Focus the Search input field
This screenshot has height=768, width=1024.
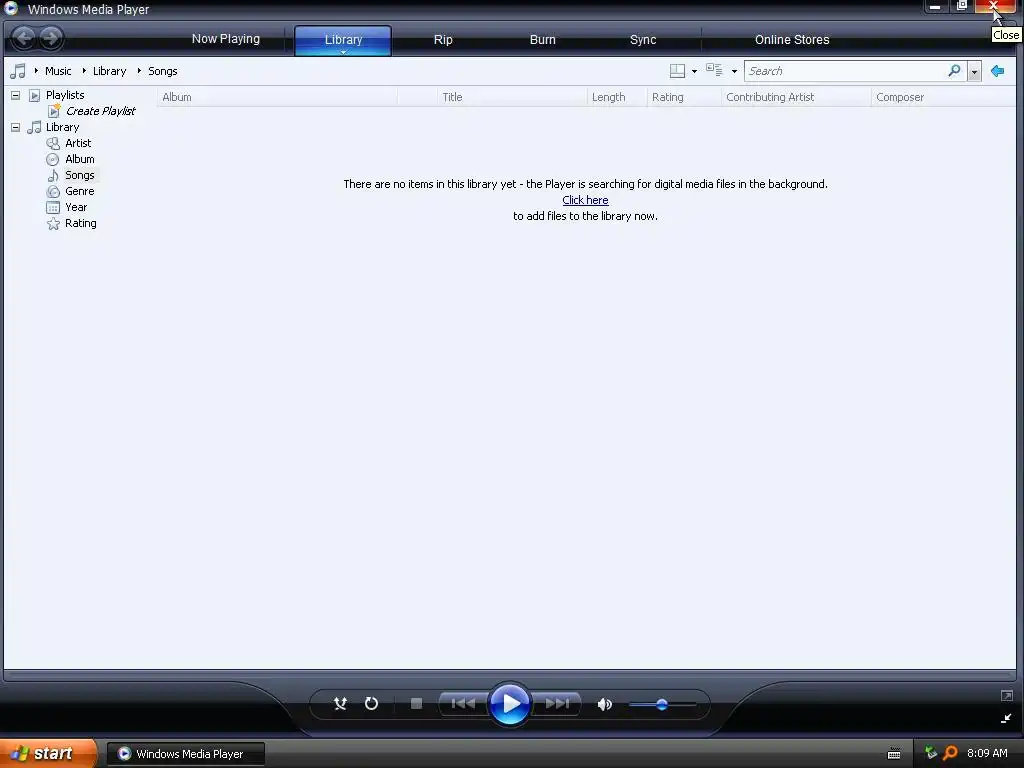click(x=846, y=71)
